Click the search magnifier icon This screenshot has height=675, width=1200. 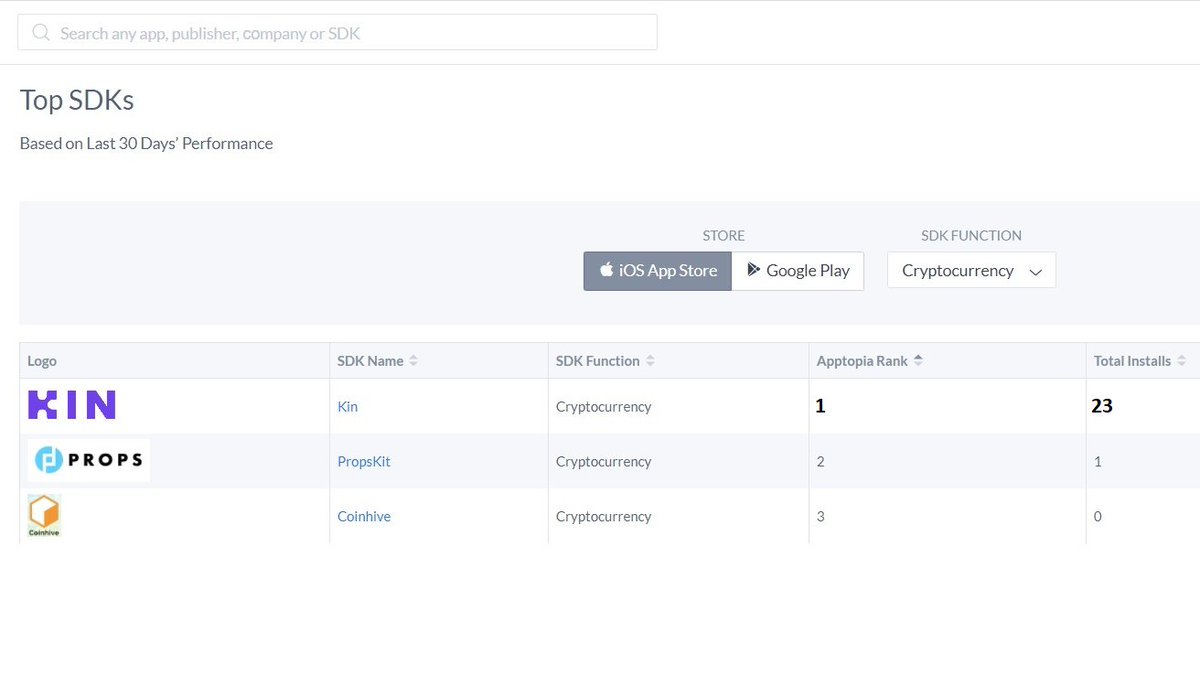click(x=41, y=33)
